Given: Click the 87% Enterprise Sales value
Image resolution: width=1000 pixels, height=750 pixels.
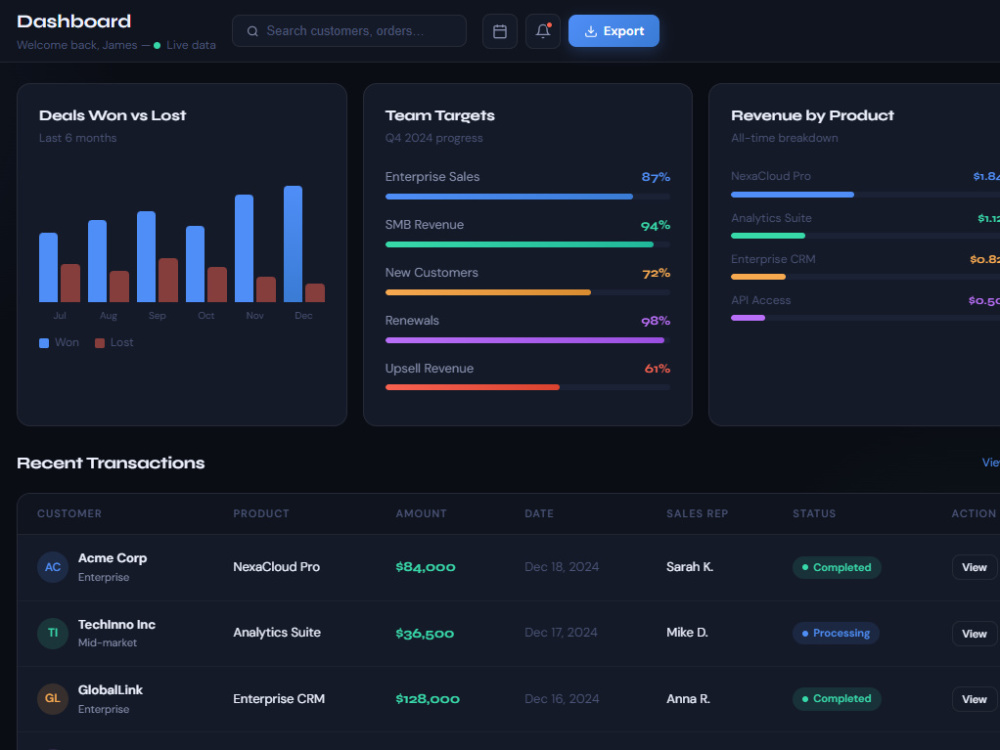Looking at the screenshot, I should click(656, 177).
